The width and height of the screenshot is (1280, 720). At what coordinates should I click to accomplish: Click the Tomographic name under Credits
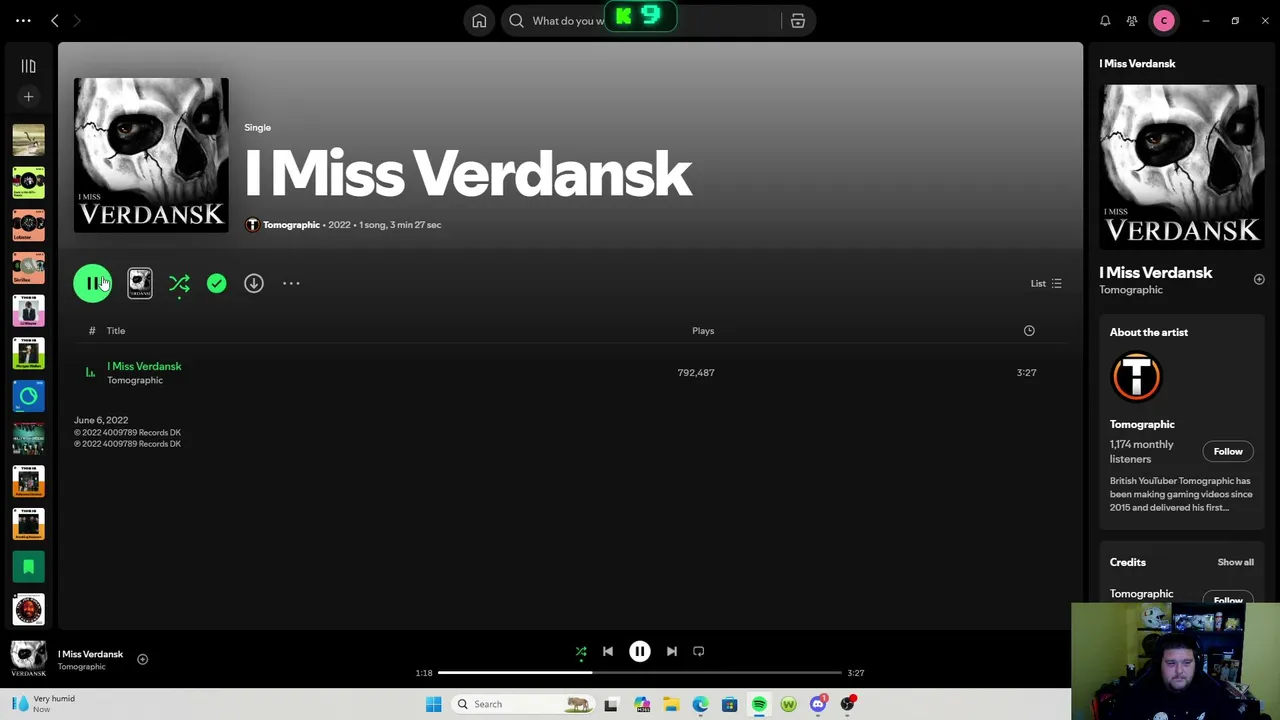[1141, 594]
